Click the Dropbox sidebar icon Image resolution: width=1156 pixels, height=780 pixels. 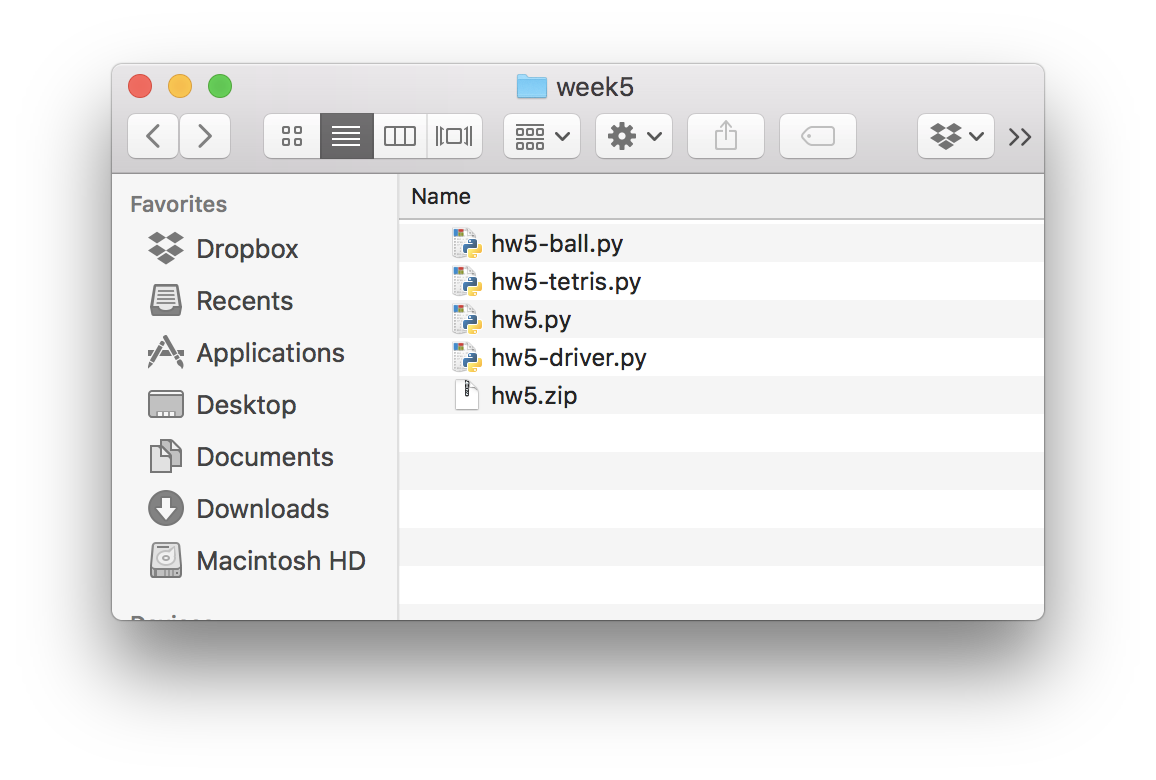click(x=166, y=248)
